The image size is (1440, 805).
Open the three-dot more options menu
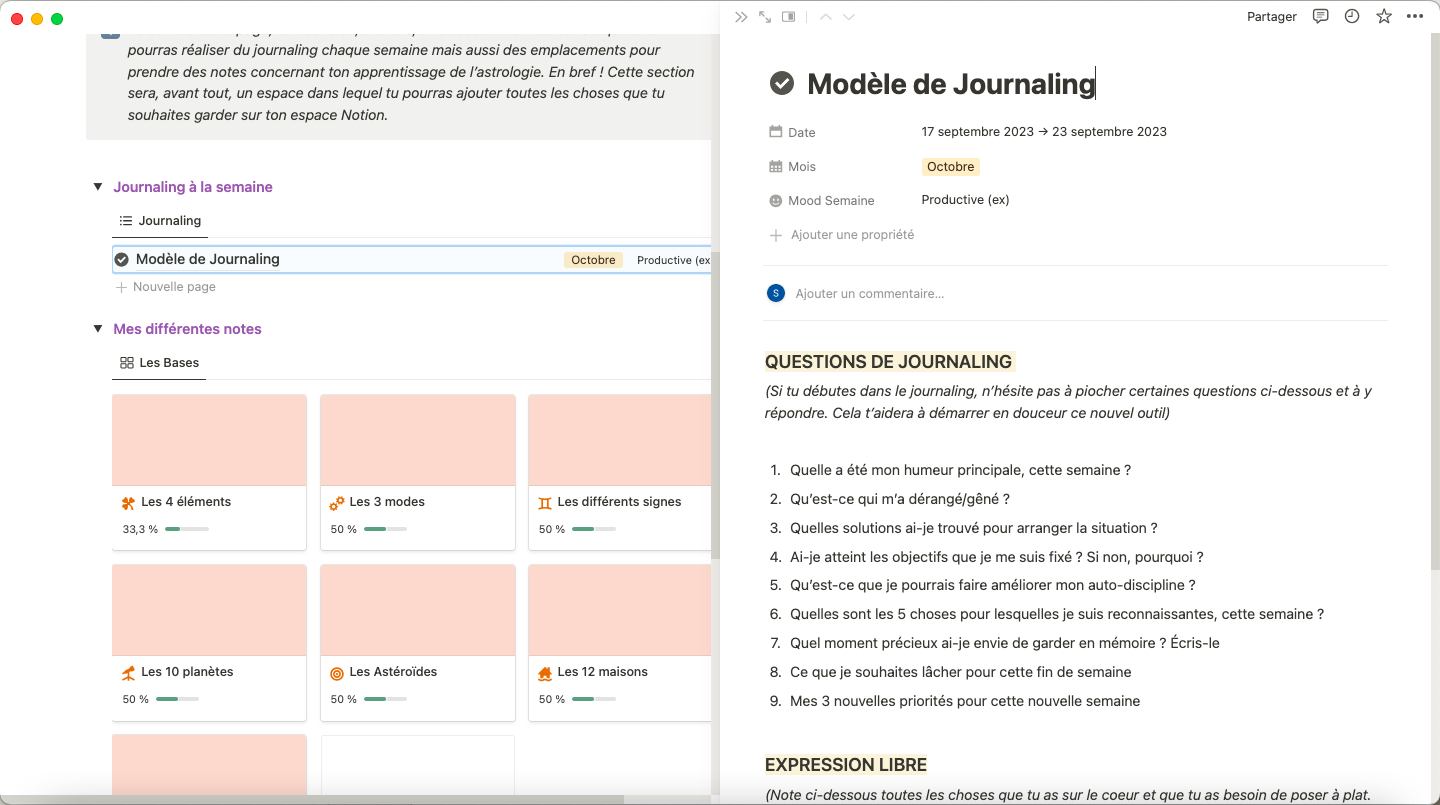[x=1414, y=17]
